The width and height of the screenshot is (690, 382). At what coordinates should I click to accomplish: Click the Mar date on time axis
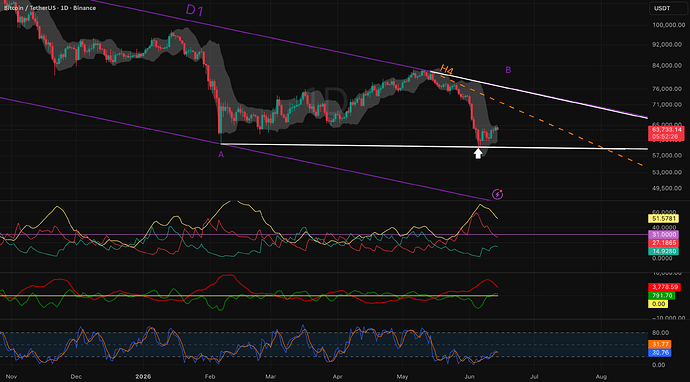272,377
